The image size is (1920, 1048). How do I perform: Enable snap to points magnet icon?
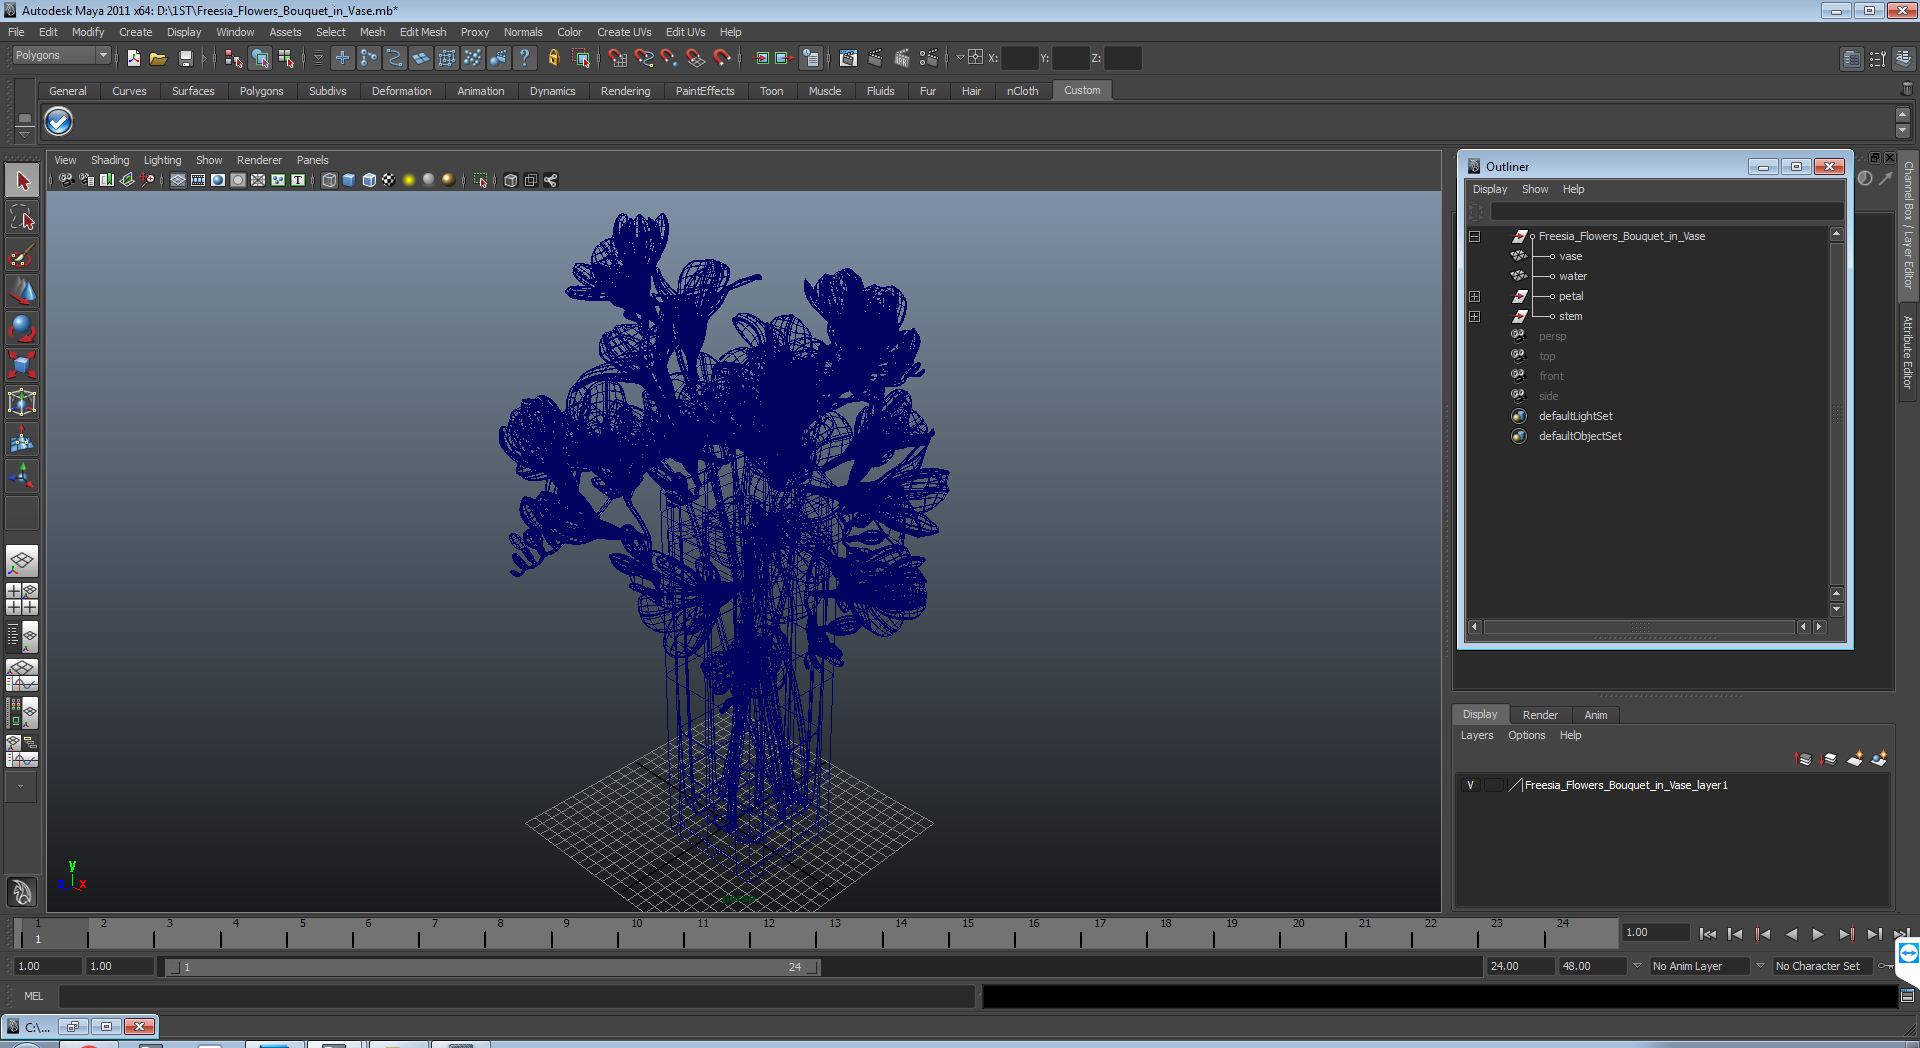[x=670, y=58]
